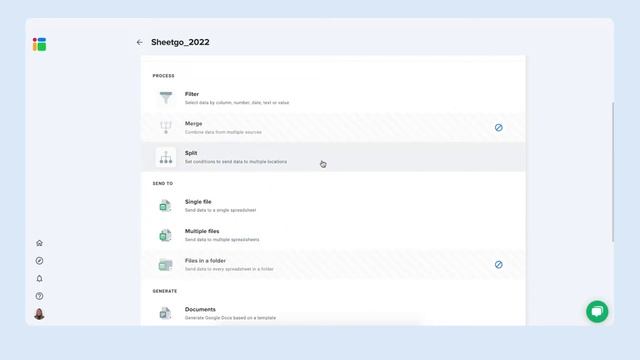
Task: Click the PROCESS section heading
Action: click(x=163, y=76)
